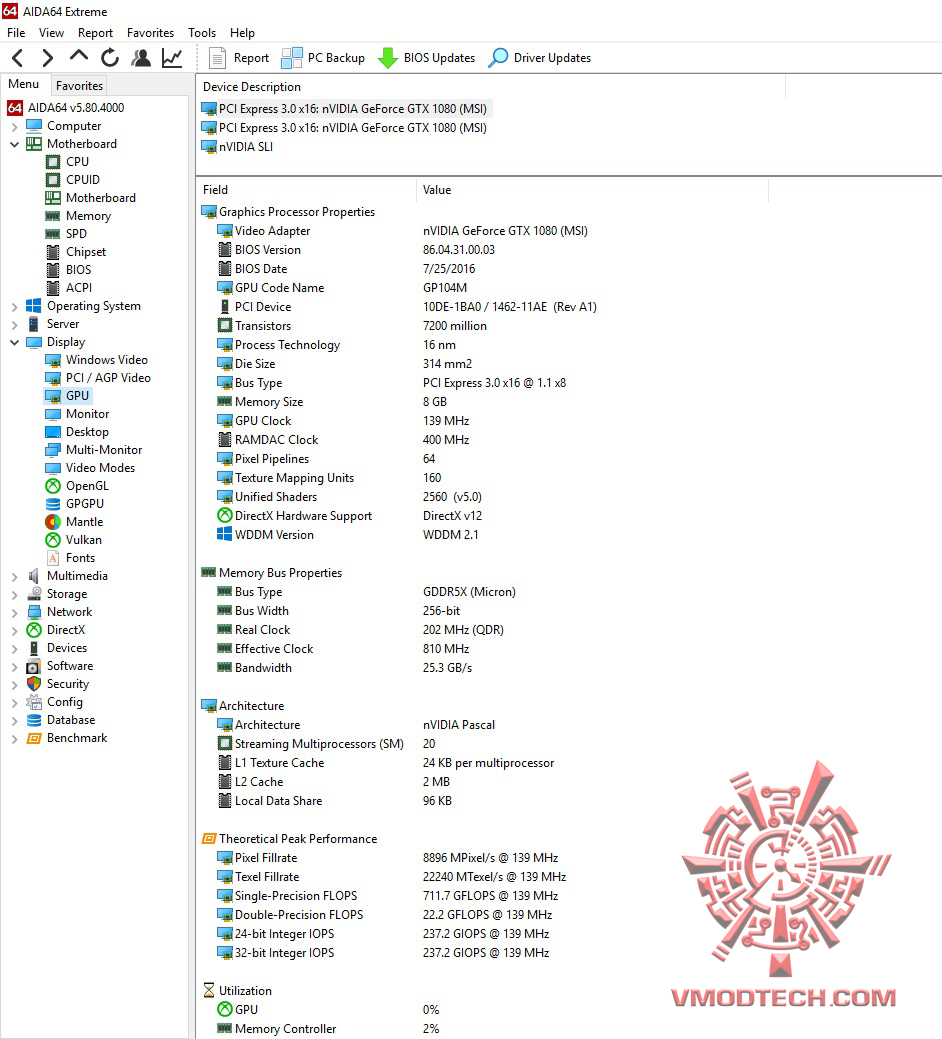The image size is (942, 1039).
Task: Open the user manage icon in toolbar
Action: tap(140, 58)
